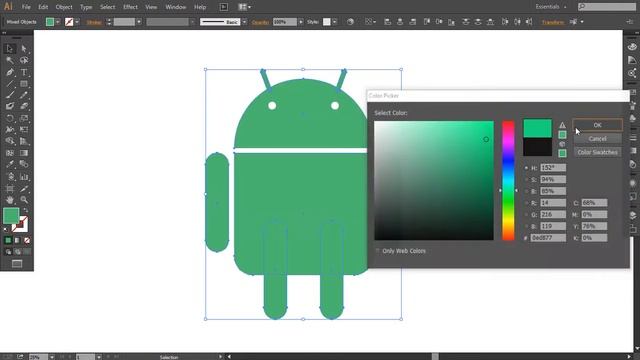The height and width of the screenshot is (360, 640).
Task: Open Color Swatches in Color Picker
Action: coord(598,152)
